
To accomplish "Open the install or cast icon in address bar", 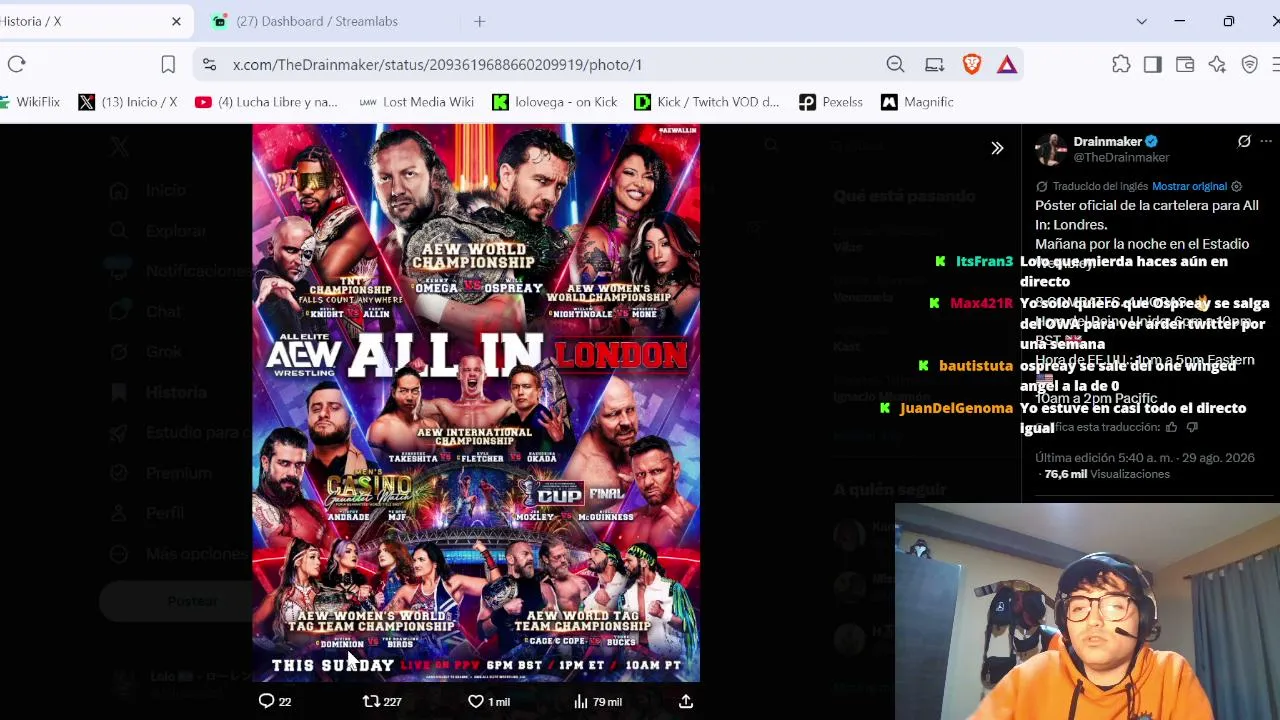I will click(x=934, y=64).
